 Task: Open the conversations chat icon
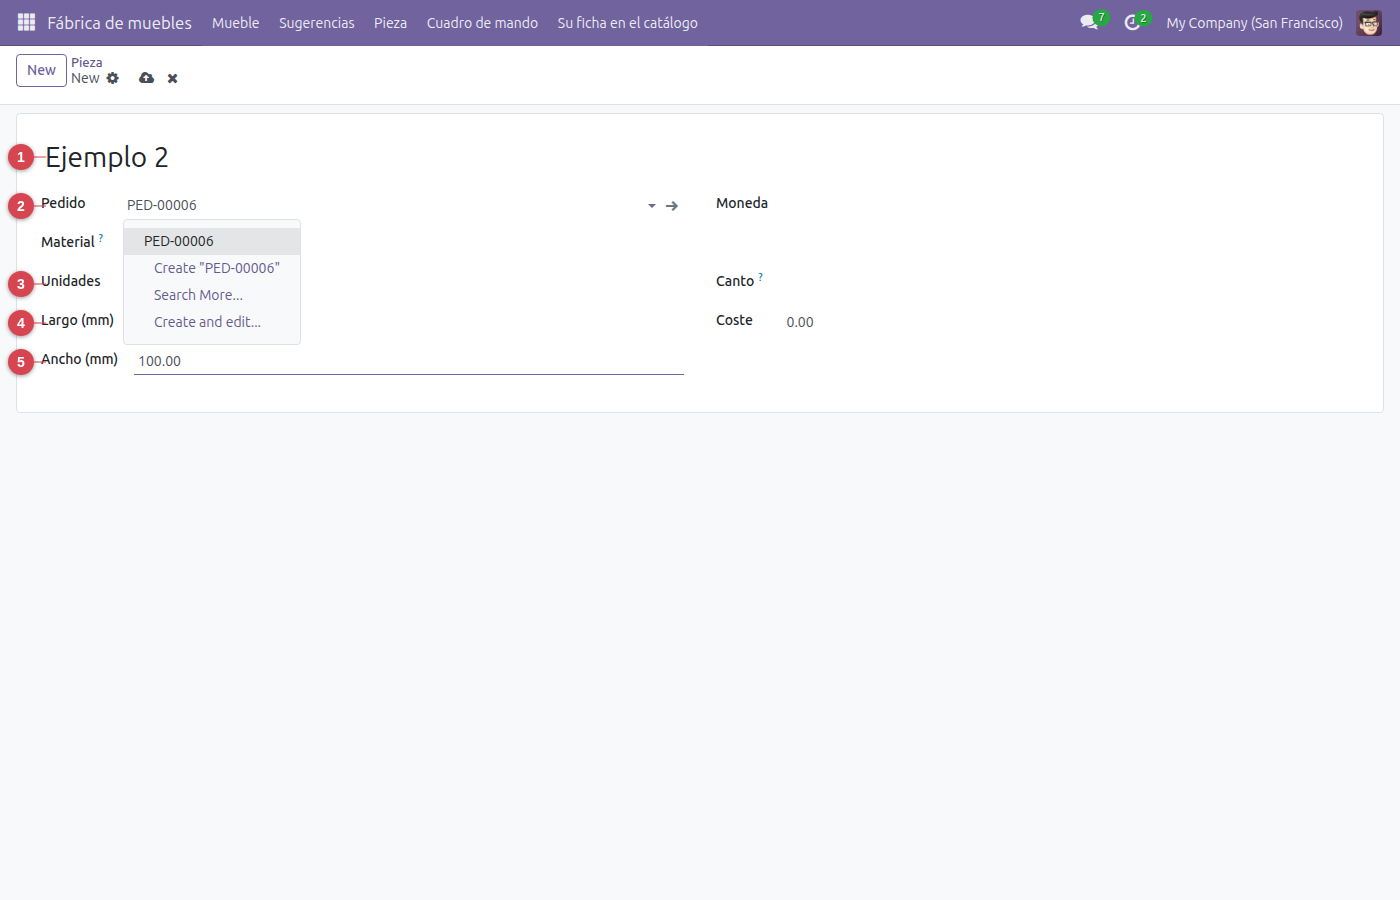click(1089, 22)
